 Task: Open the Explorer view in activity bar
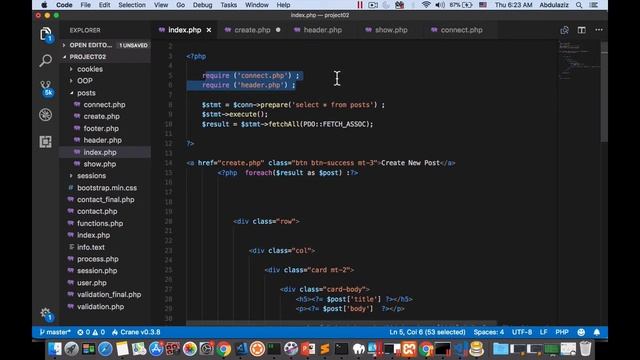coord(46,34)
